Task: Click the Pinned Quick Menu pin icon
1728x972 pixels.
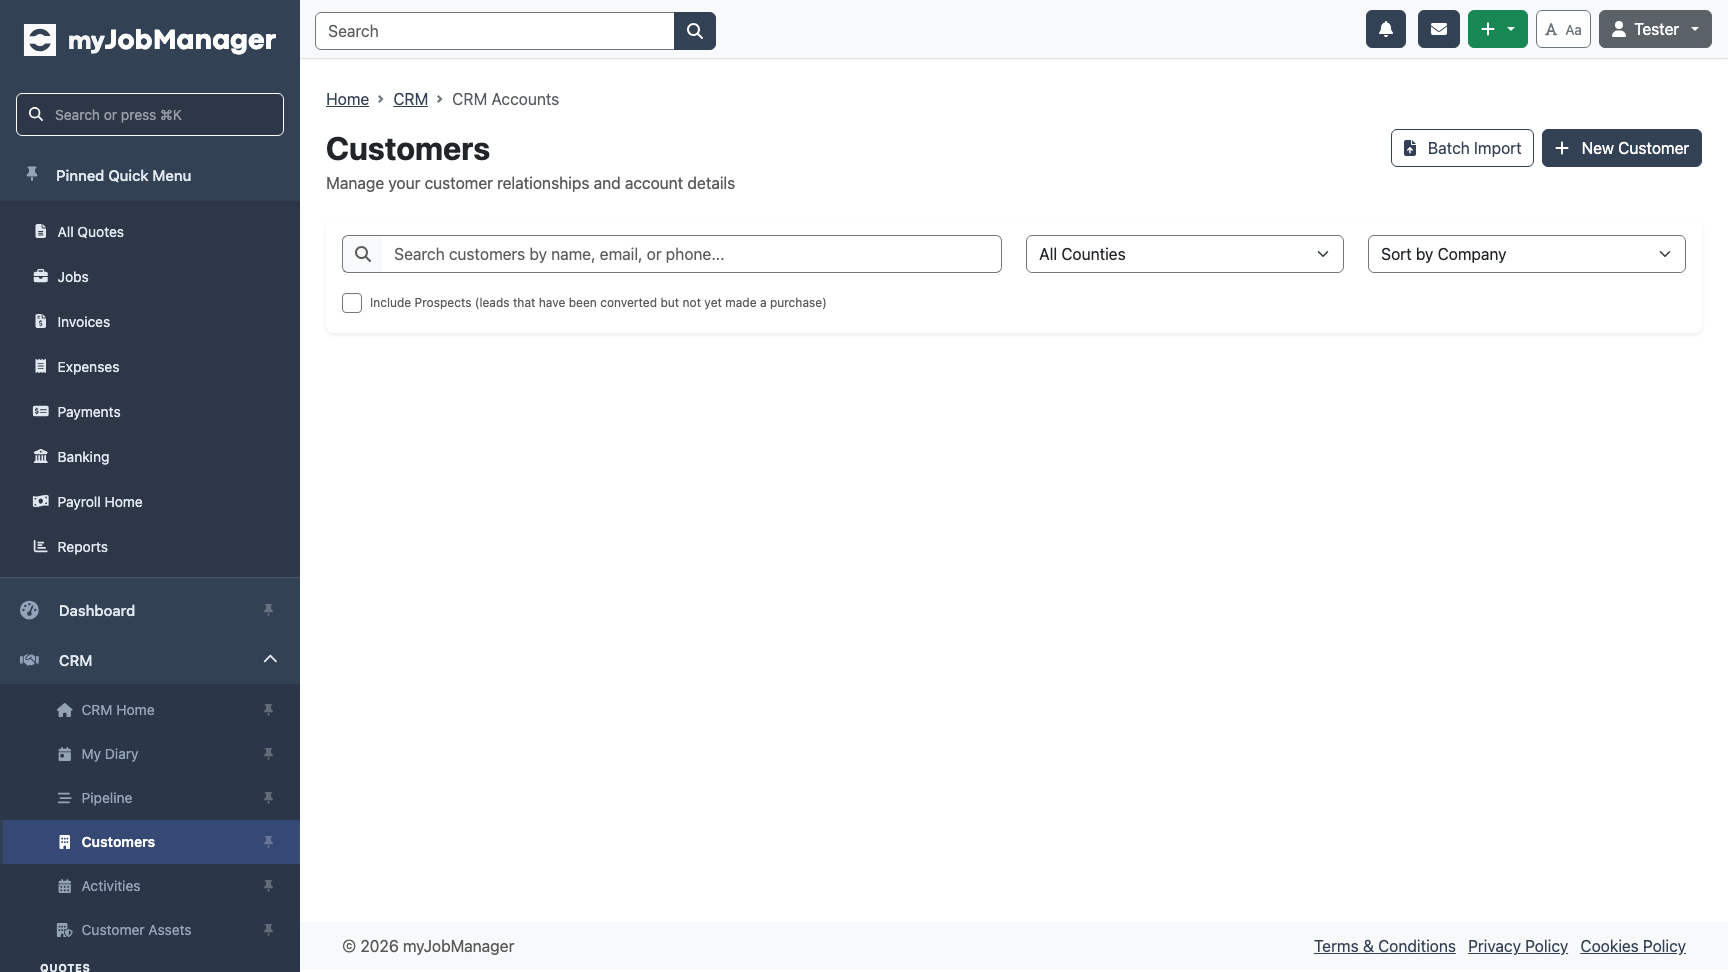Action: (32, 174)
